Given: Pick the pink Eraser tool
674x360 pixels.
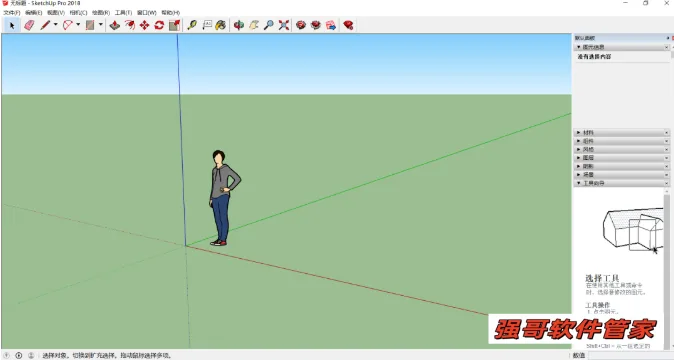Looking at the screenshot, I should point(29,25).
